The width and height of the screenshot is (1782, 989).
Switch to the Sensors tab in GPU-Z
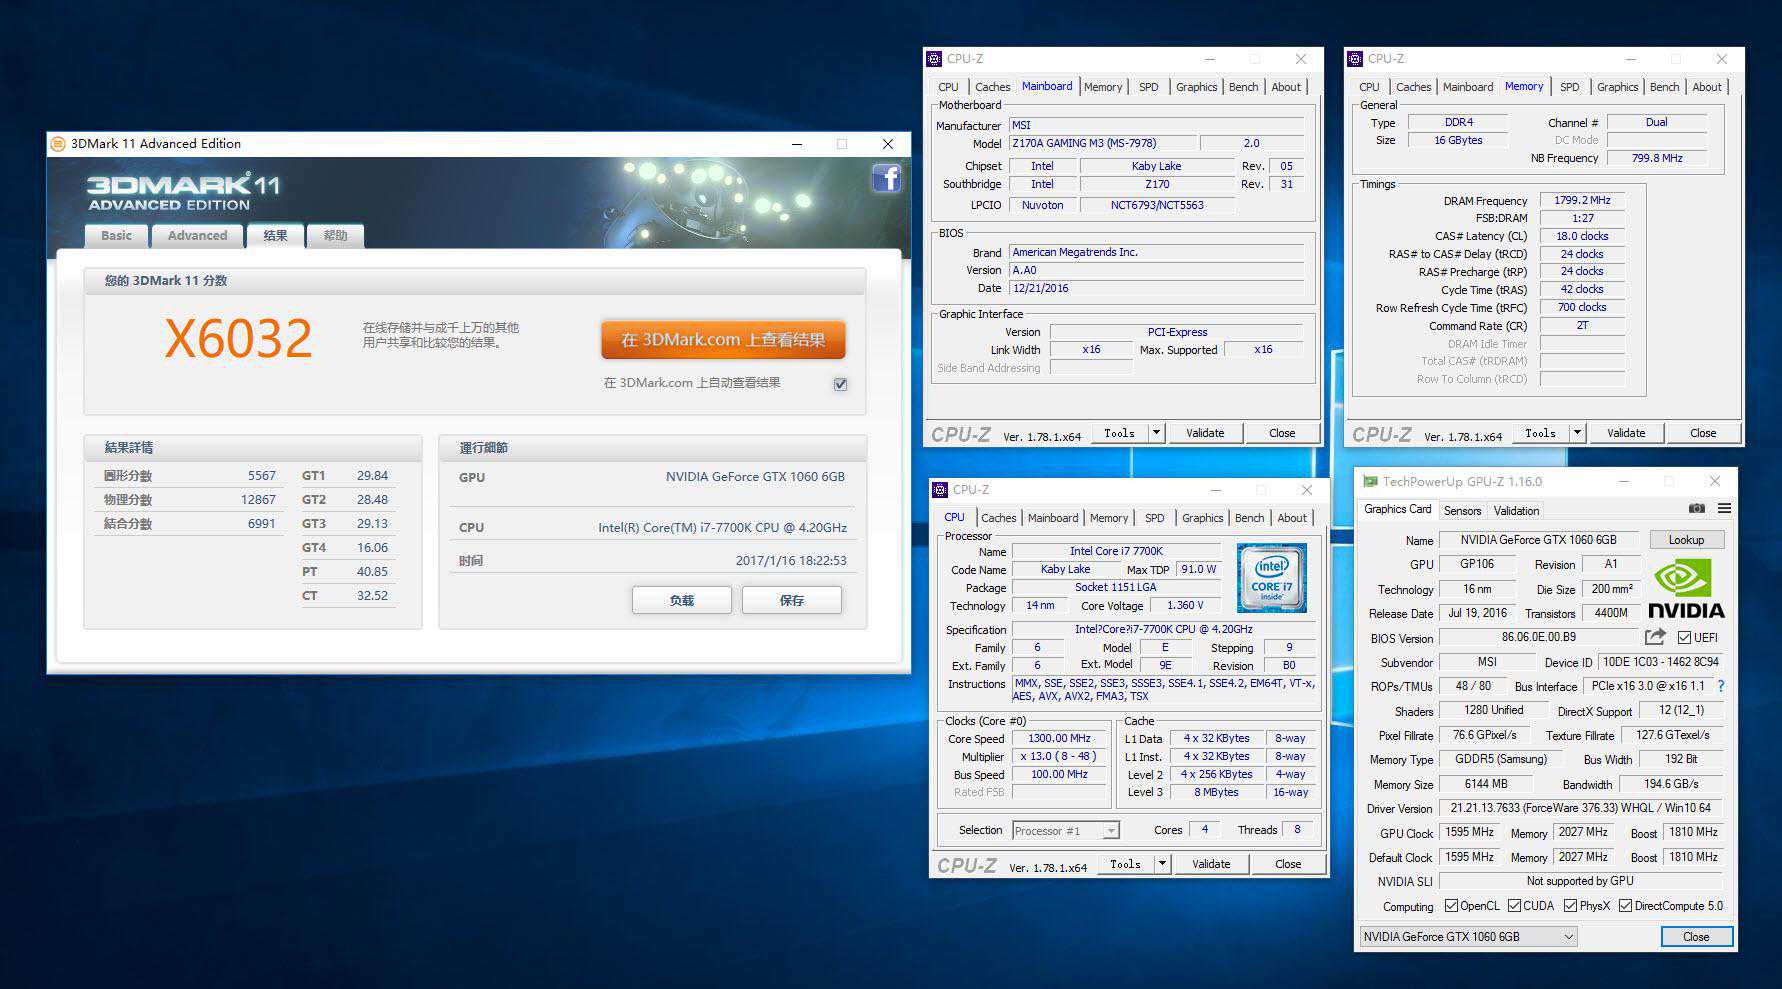pyautogui.click(x=1462, y=510)
